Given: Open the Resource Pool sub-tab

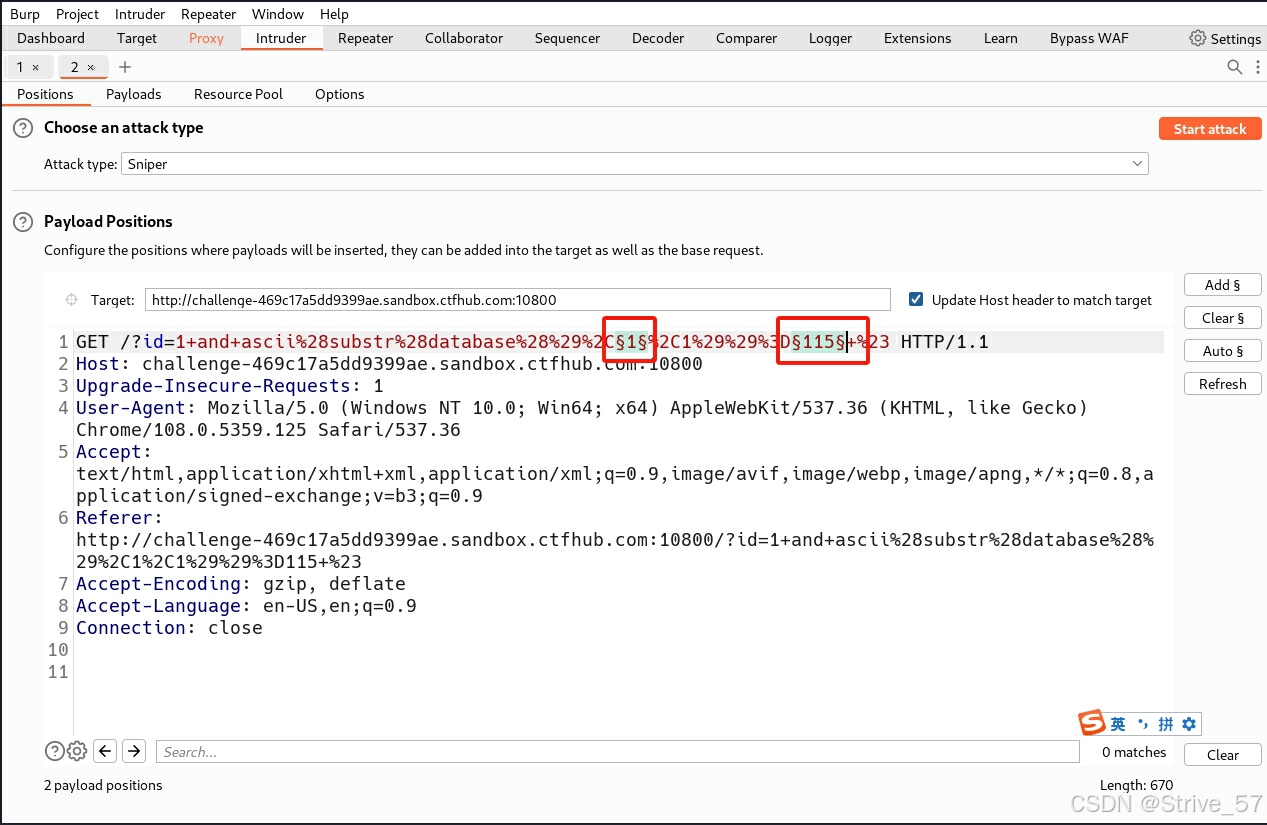Looking at the screenshot, I should (x=239, y=94).
